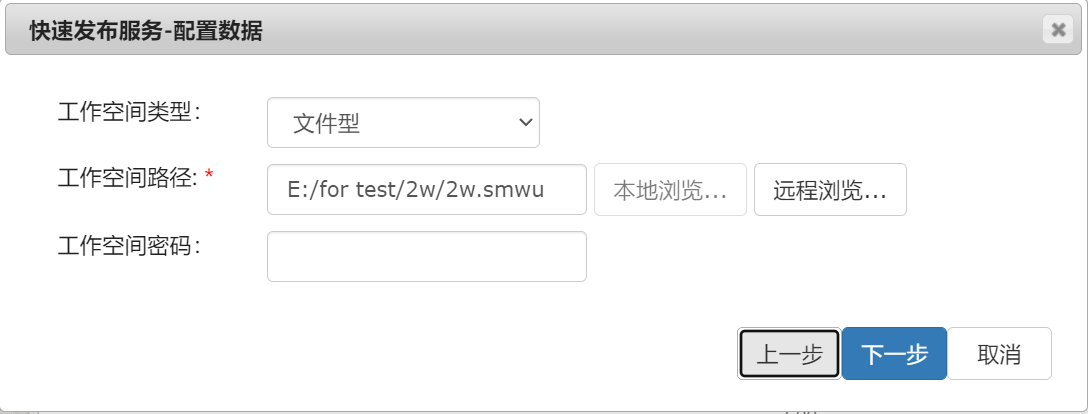This screenshot has height=414, width=1088.
Task: Focus the 工作空间路径 input field
Action: coord(427,189)
